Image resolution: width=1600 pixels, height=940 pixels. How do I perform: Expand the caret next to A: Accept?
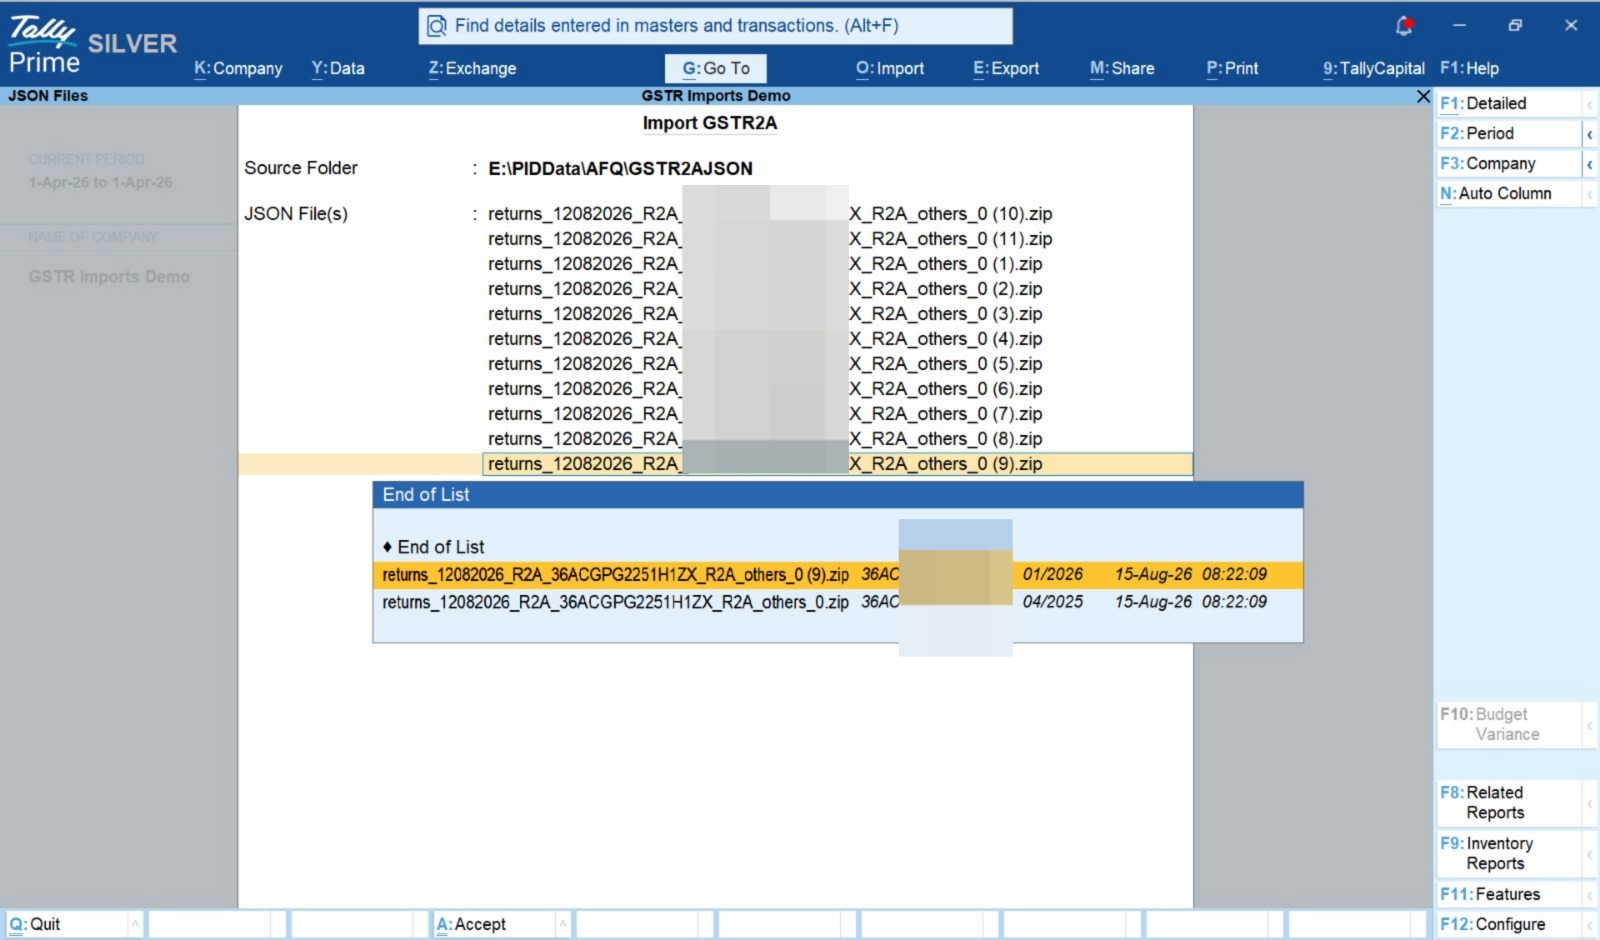(x=563, y=924)
